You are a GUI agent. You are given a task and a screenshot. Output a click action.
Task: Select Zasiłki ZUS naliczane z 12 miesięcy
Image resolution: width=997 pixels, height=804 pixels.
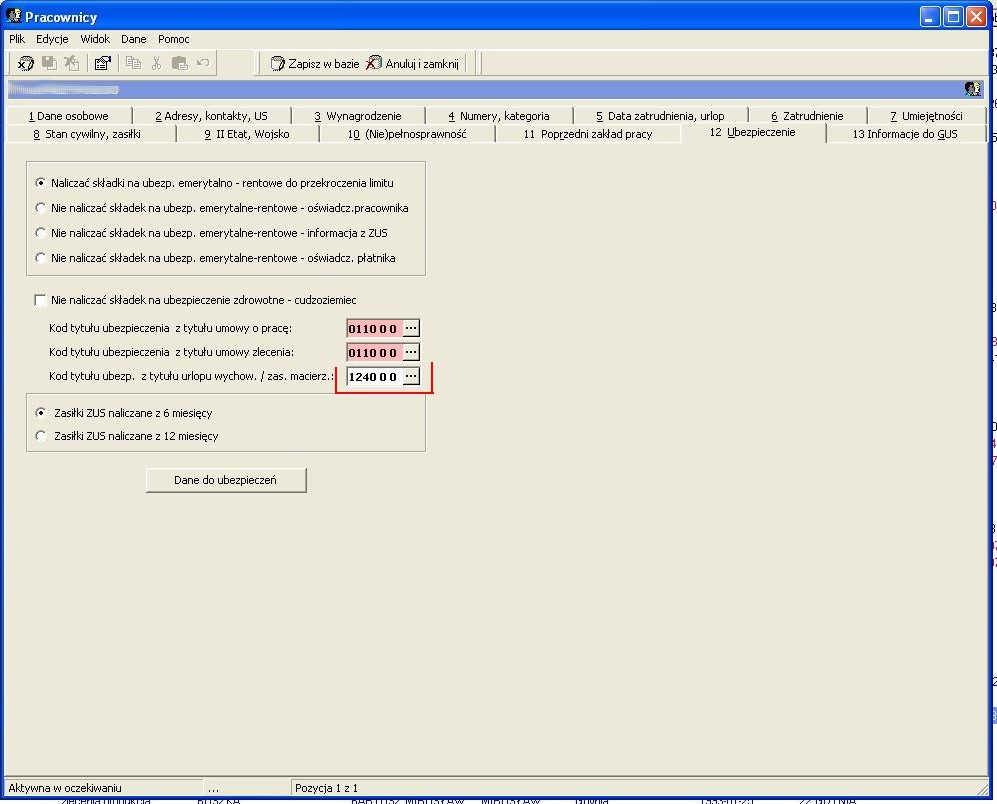click(x=127, y=436)
